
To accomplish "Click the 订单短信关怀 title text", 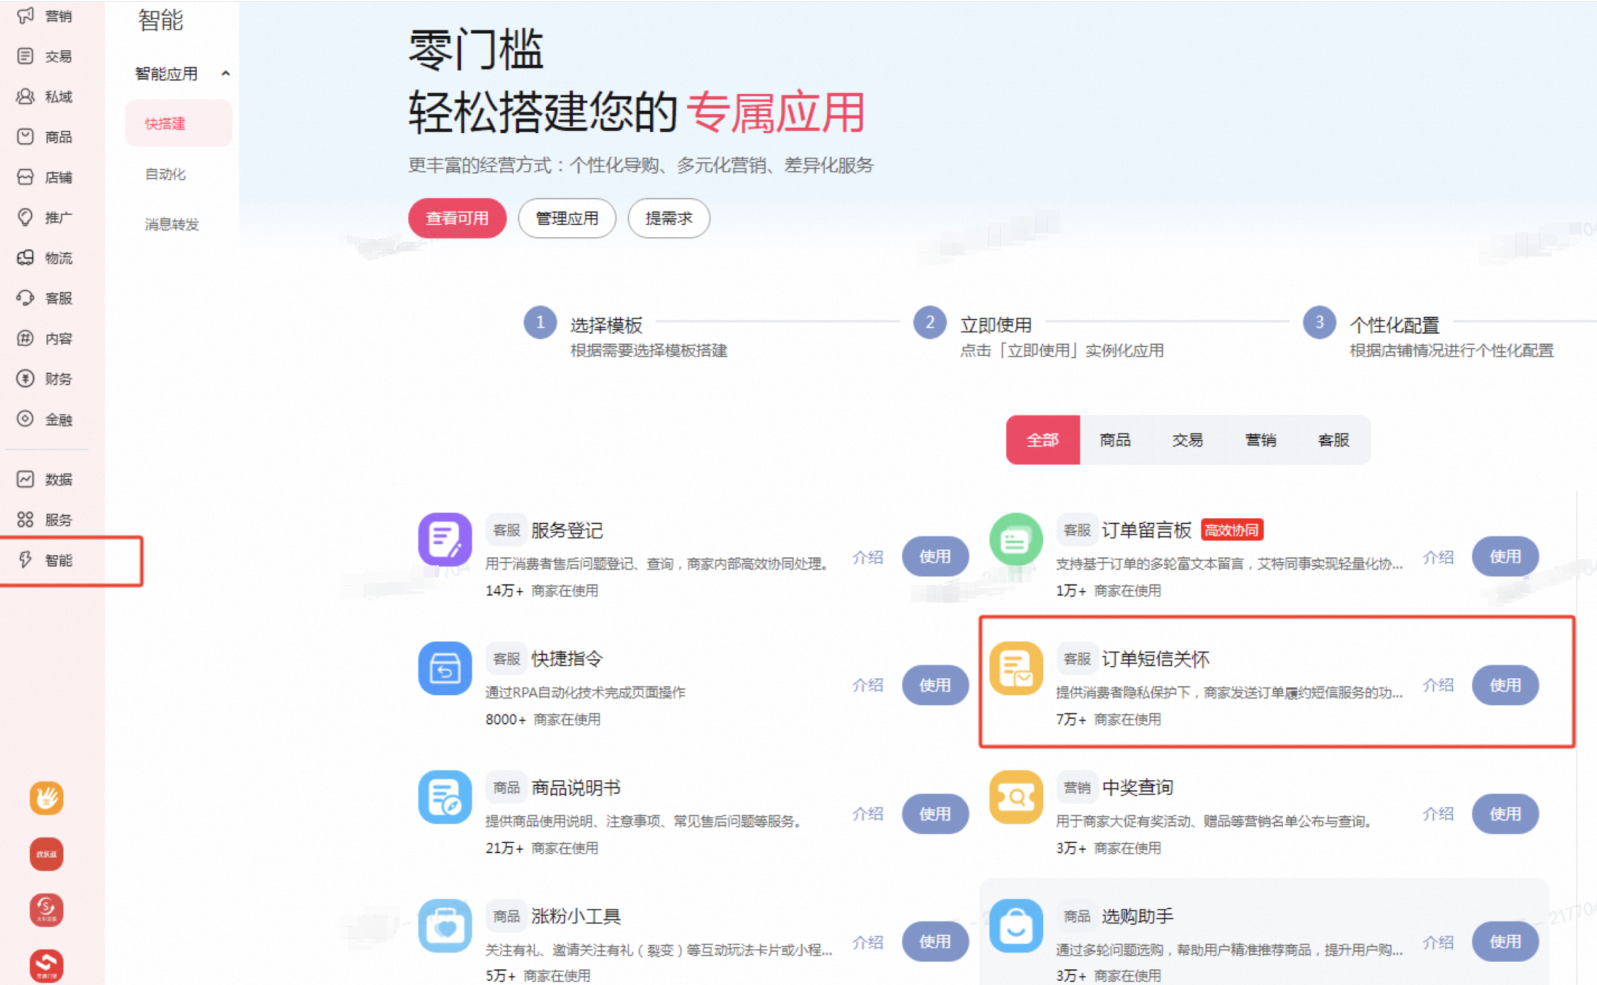I will pyautogui.click(x=1156, y=659).
